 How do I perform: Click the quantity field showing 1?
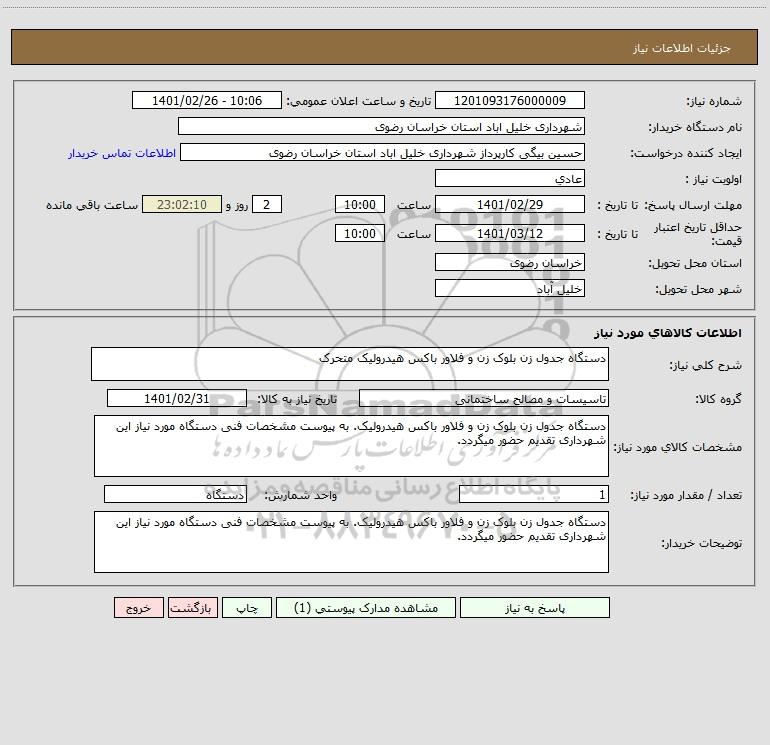pyautogui.click(x=534, y=494)
